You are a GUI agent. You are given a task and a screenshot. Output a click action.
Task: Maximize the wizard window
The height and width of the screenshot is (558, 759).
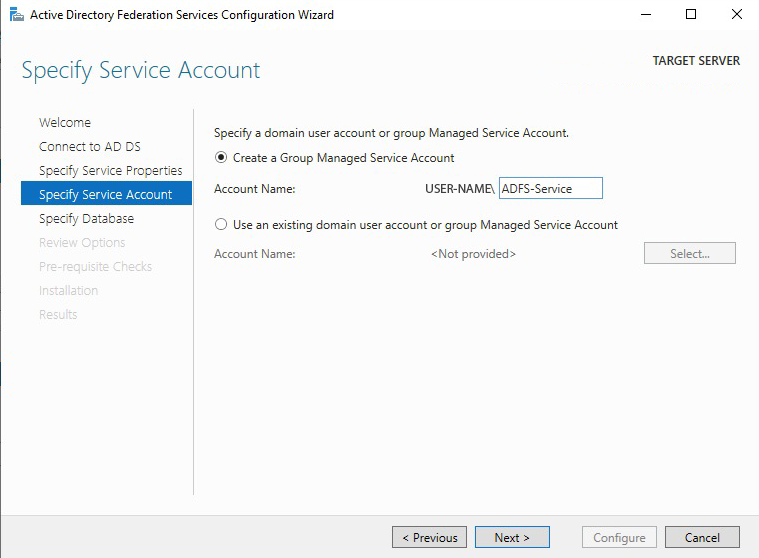(691, 15)
